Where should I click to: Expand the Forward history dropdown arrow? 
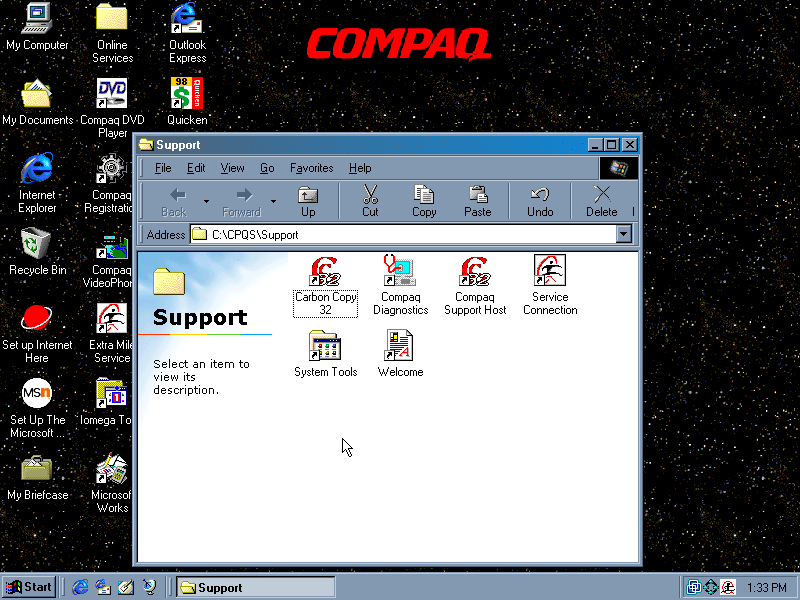[273, 202]
